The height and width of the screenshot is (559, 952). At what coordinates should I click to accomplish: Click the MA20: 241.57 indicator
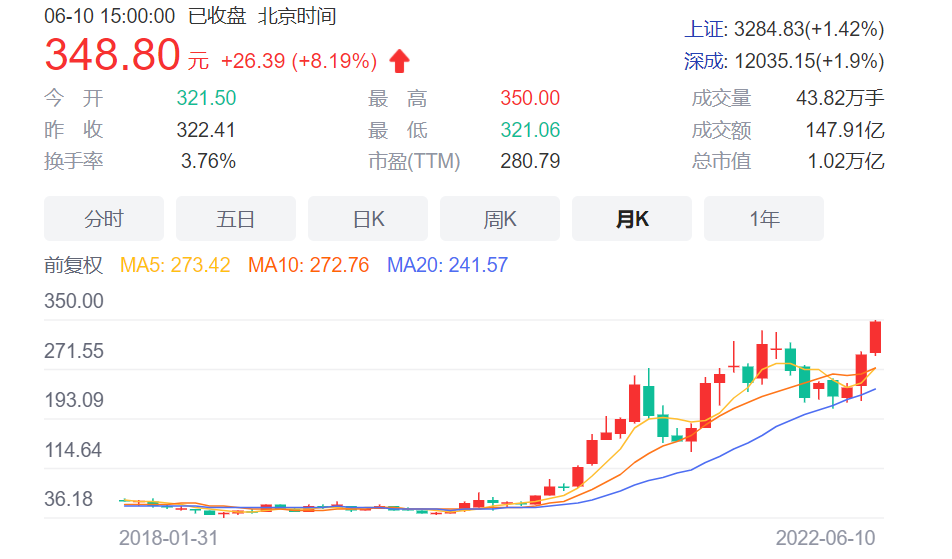(447, 265)
